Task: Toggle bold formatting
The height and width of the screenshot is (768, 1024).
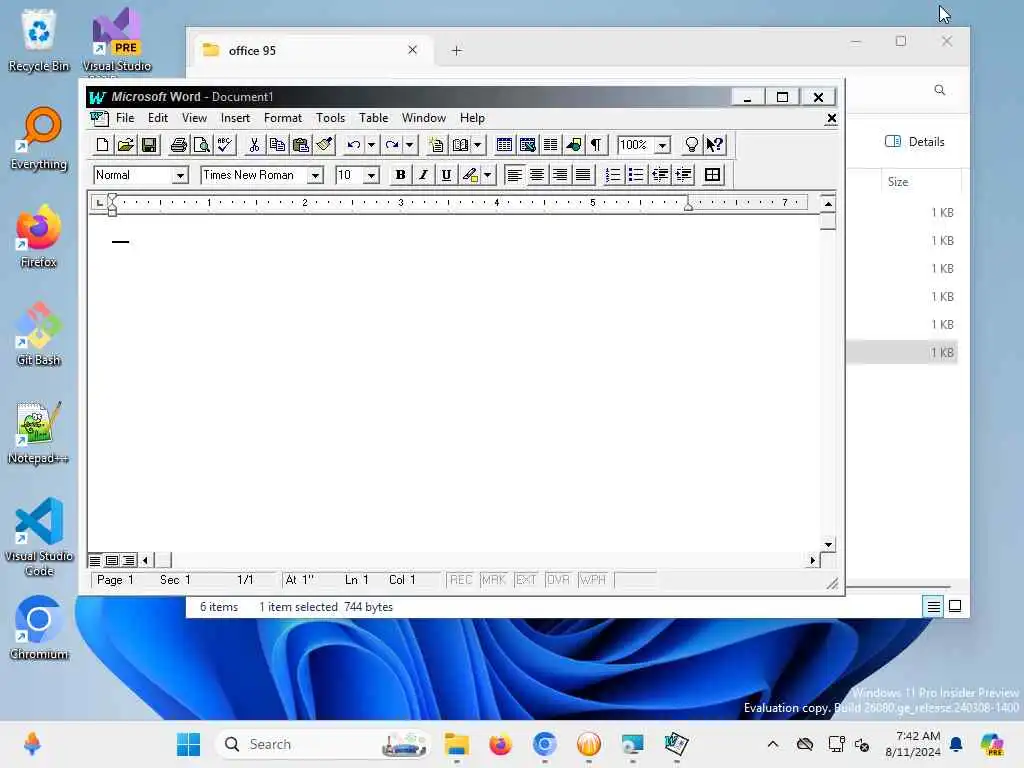Action: tap(400, 175)
